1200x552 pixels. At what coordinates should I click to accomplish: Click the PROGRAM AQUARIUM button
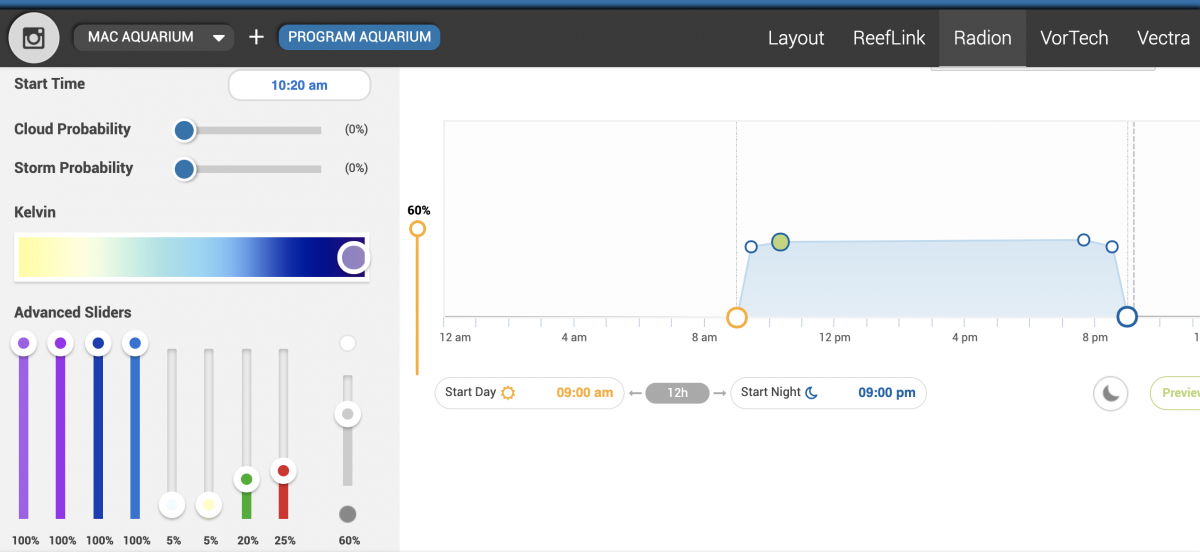pos(359,37)
